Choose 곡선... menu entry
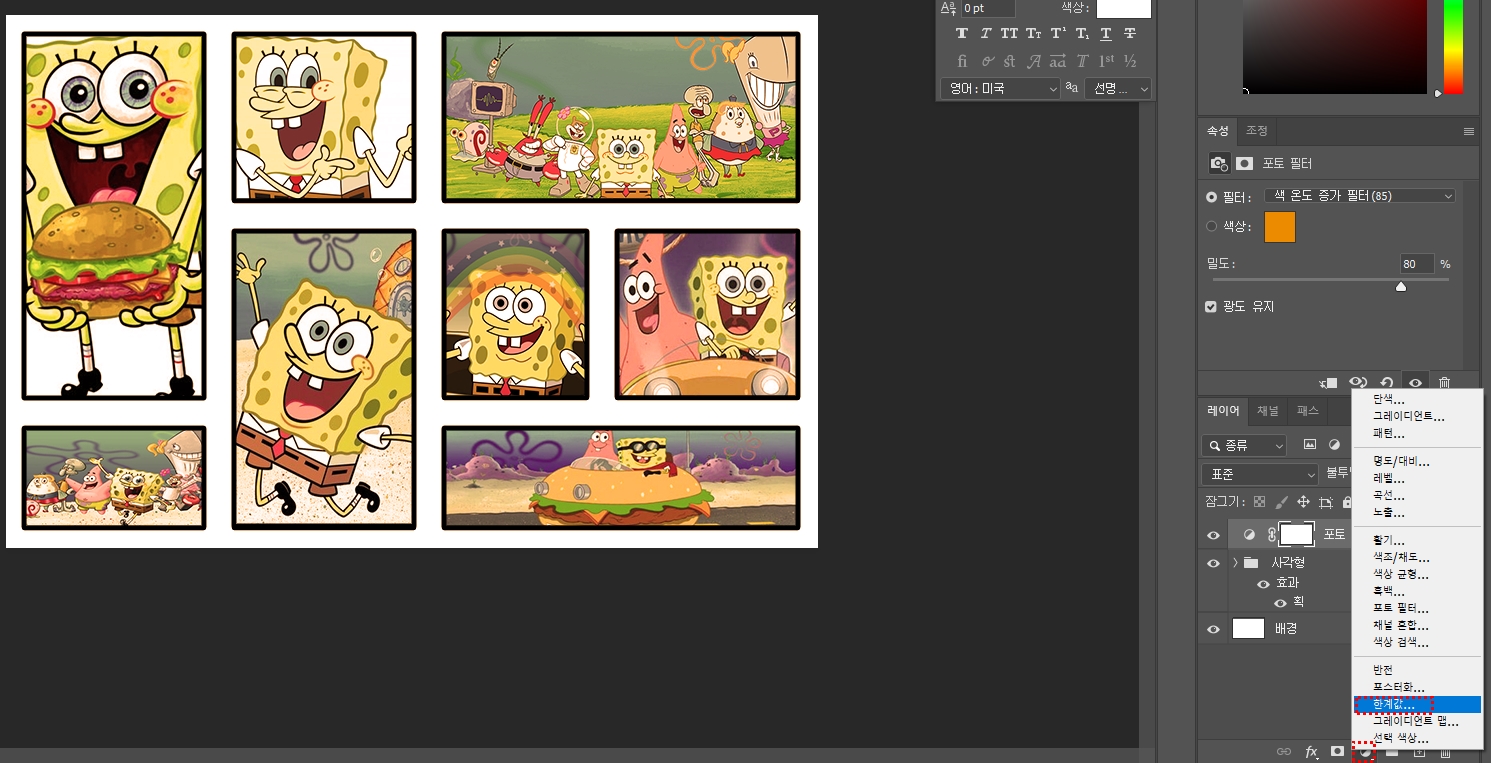Screen dimensions: 1491x763 1417,496
